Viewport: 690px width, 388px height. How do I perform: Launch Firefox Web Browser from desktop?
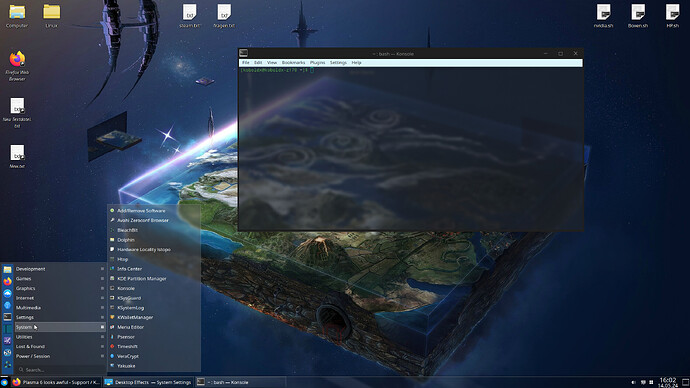(17, 66)
